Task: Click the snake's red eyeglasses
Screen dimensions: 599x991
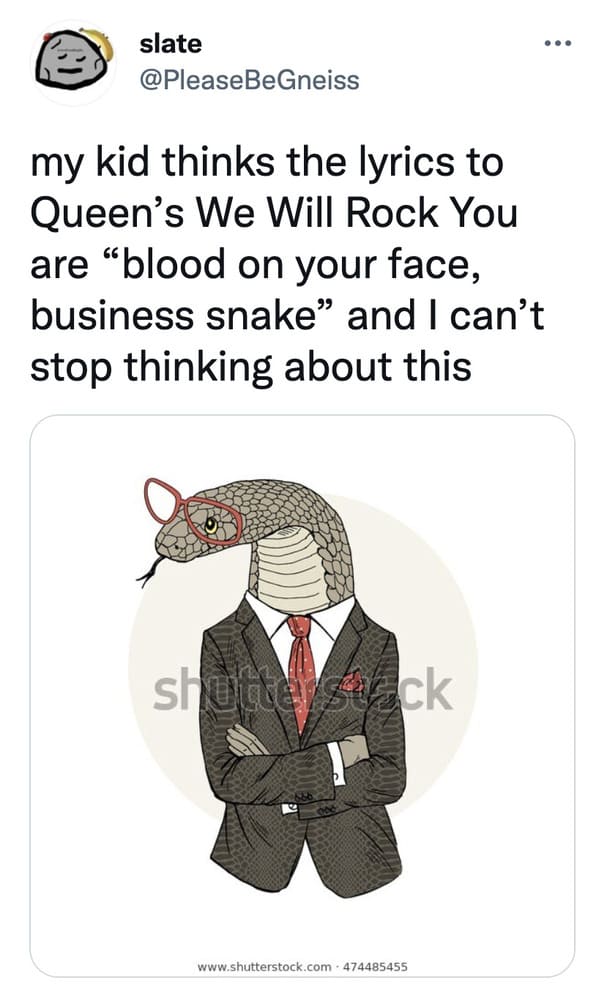Action: 193,511
